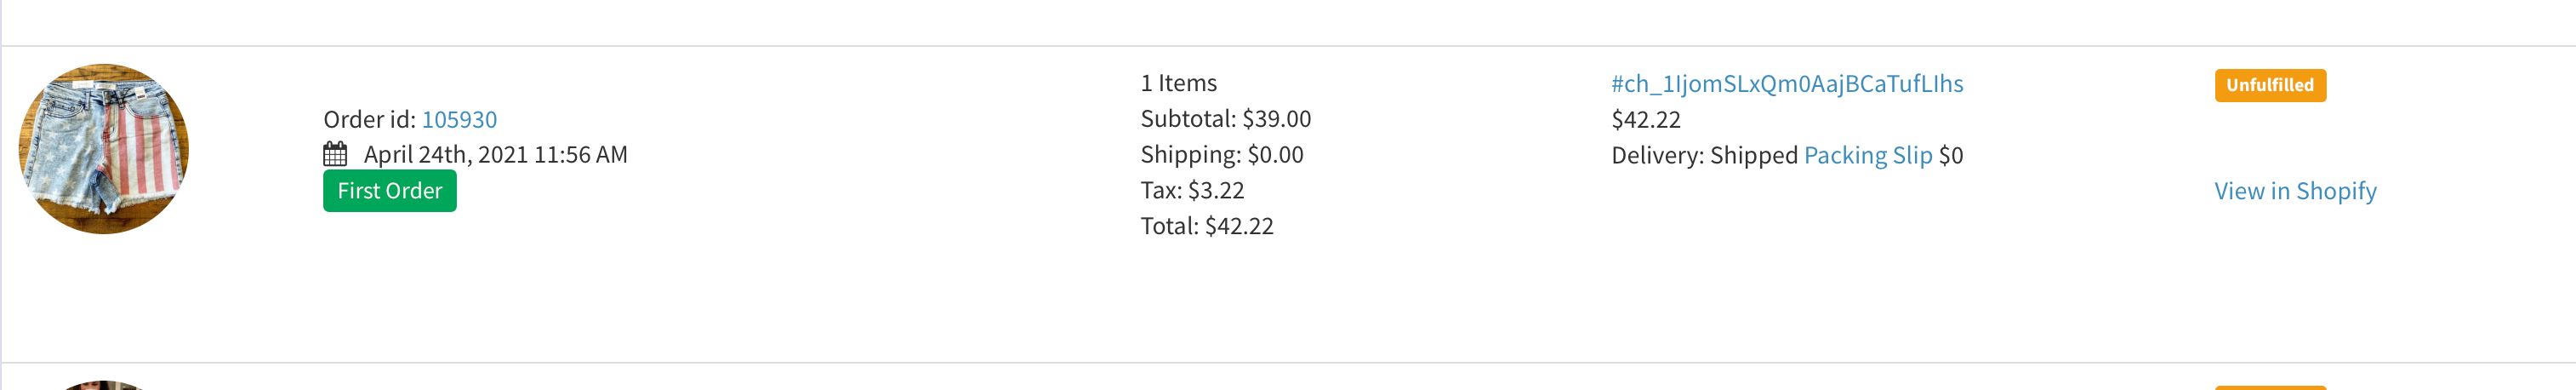Click the green First Order badge
Image resolution: width=2576 pixels, height=390 pixels.
click(390, 190)
